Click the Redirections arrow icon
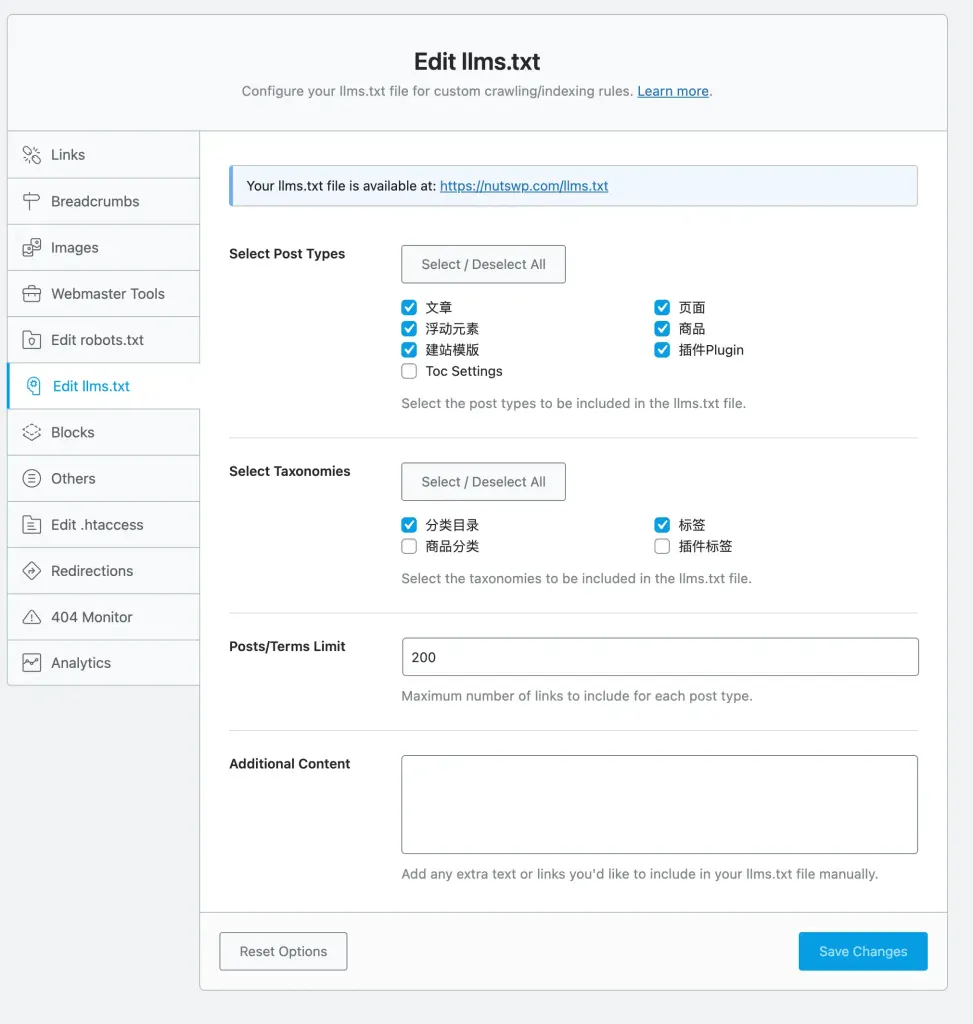The image size is (973, 1024). 32,571
